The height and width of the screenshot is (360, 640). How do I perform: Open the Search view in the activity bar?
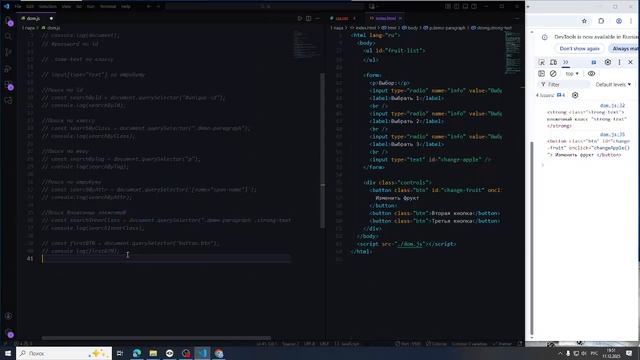coord(8,37)
